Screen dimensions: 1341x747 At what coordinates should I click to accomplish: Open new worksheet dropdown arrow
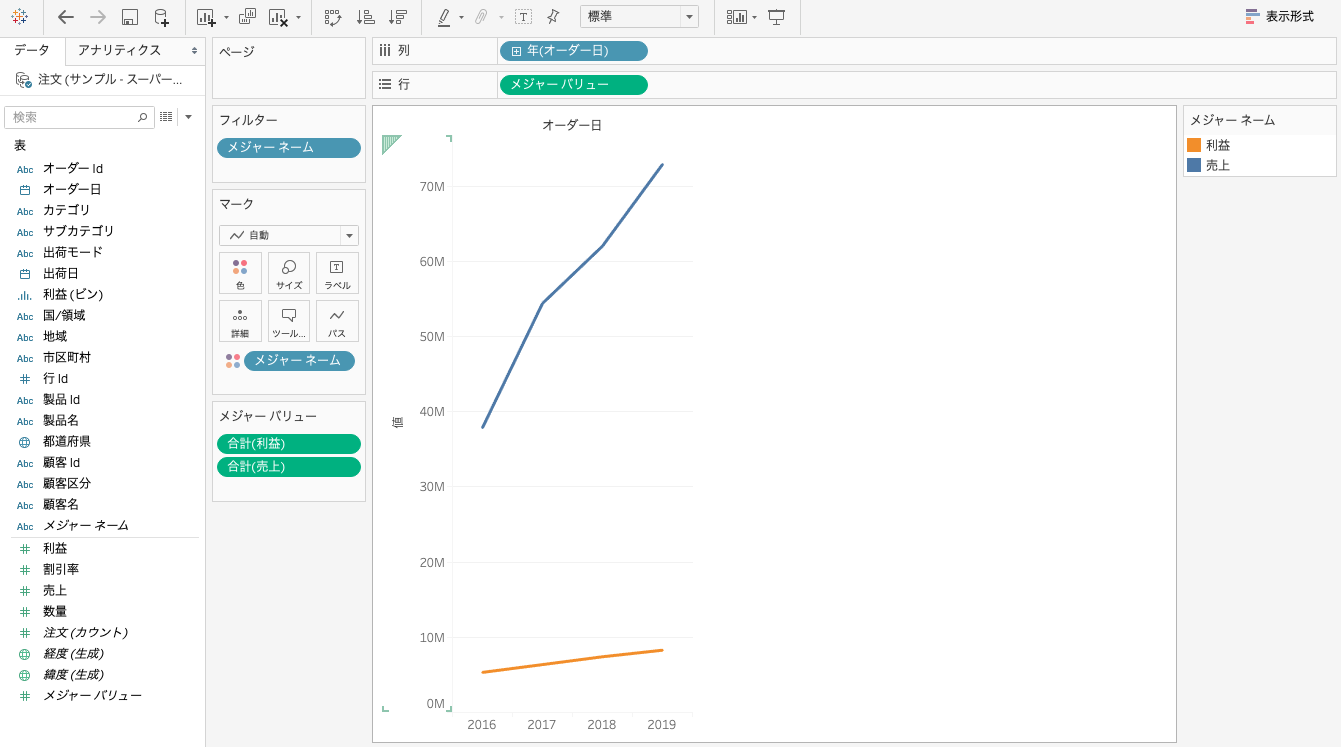226,18
